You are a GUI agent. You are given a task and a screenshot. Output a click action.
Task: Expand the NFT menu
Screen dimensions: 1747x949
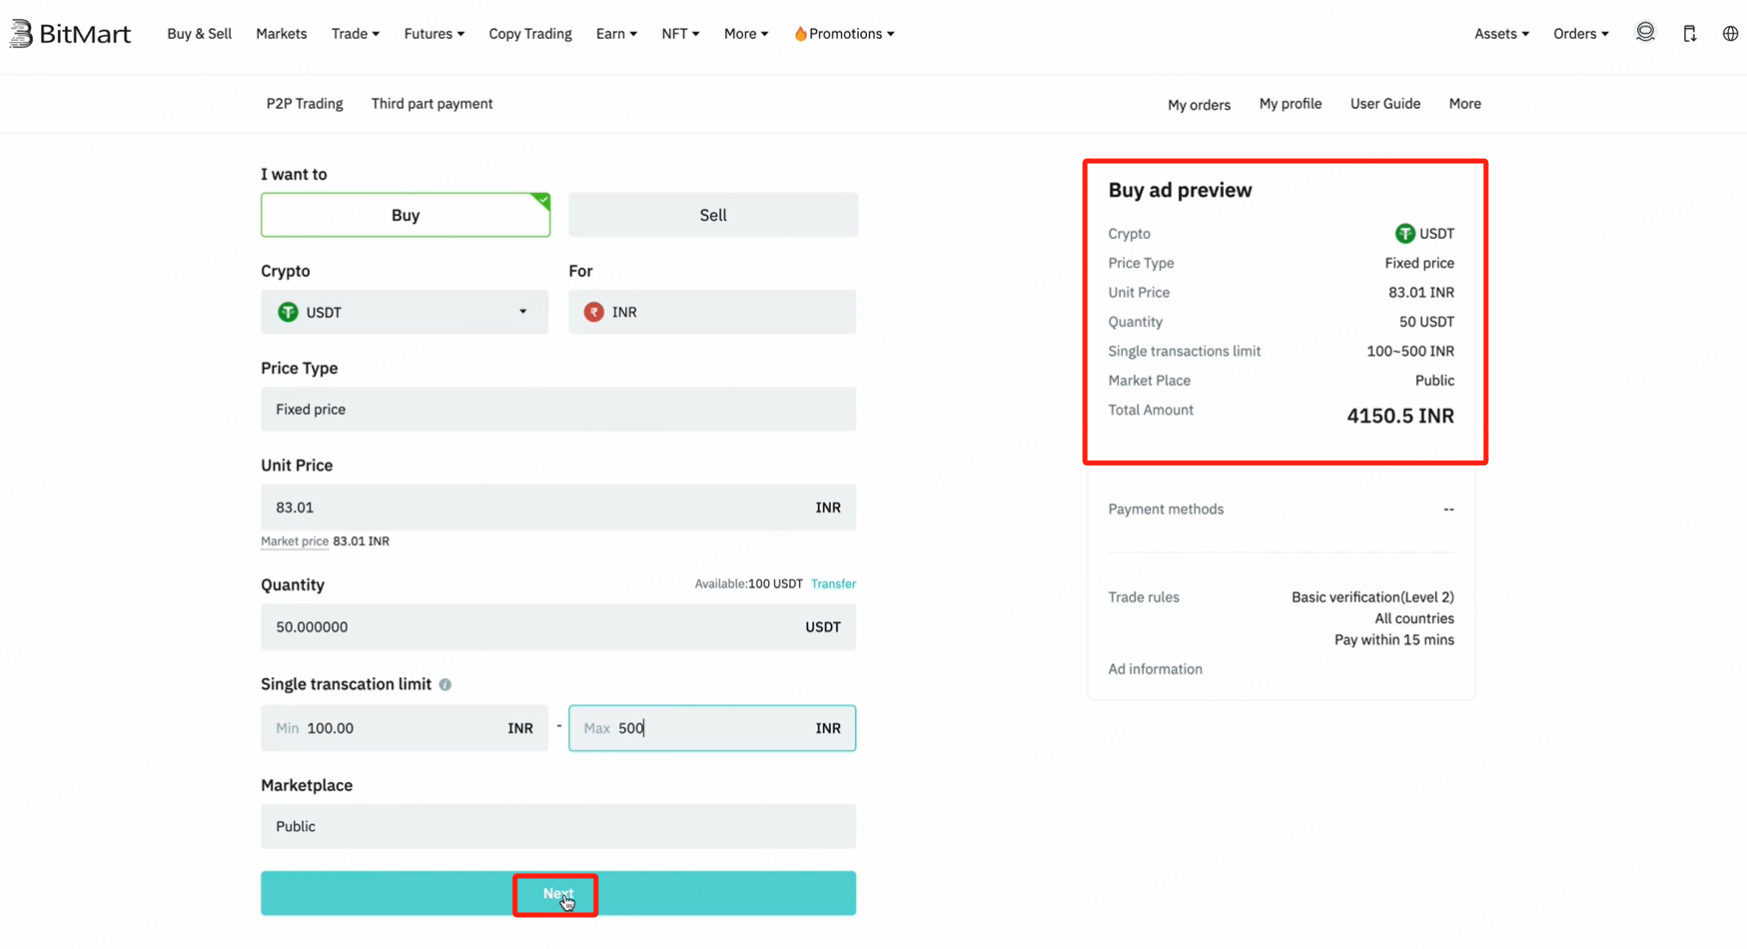coord(680,34)
